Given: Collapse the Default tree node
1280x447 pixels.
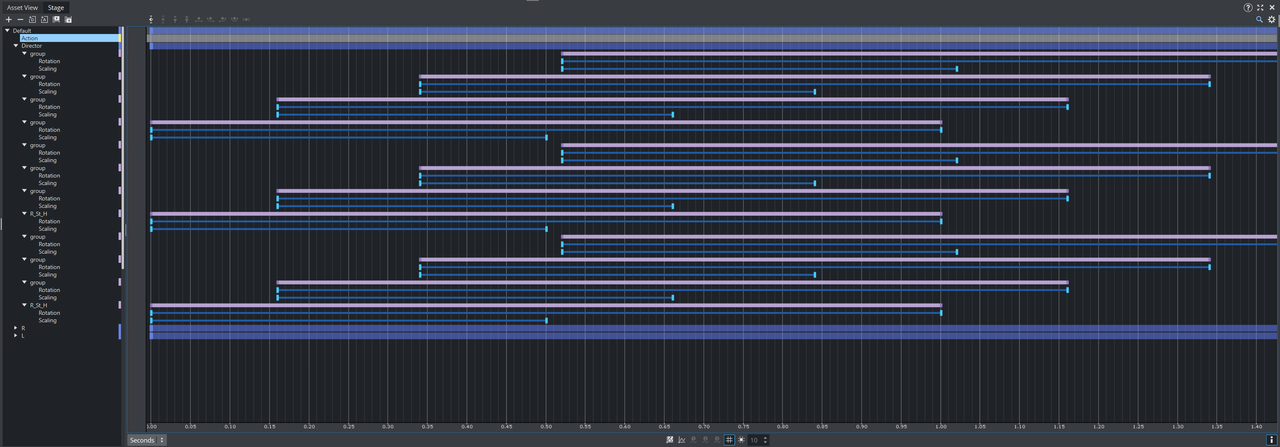Looking at the screenshot, I should 7,31.
